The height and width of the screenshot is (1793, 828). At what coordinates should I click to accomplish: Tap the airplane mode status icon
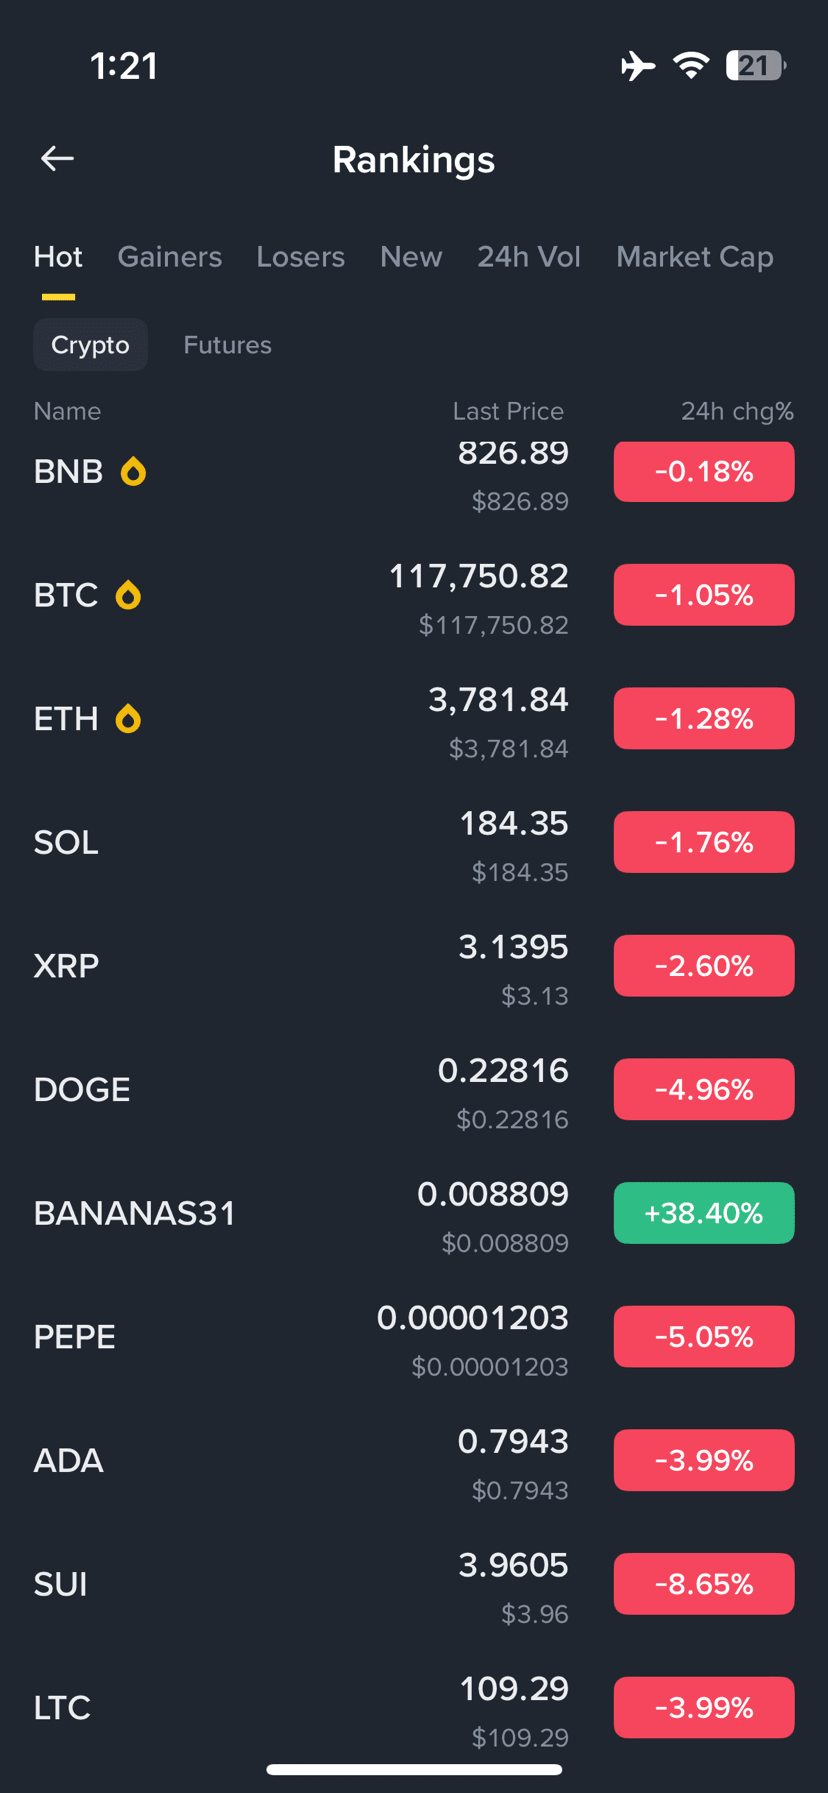(x=638, y=66)
